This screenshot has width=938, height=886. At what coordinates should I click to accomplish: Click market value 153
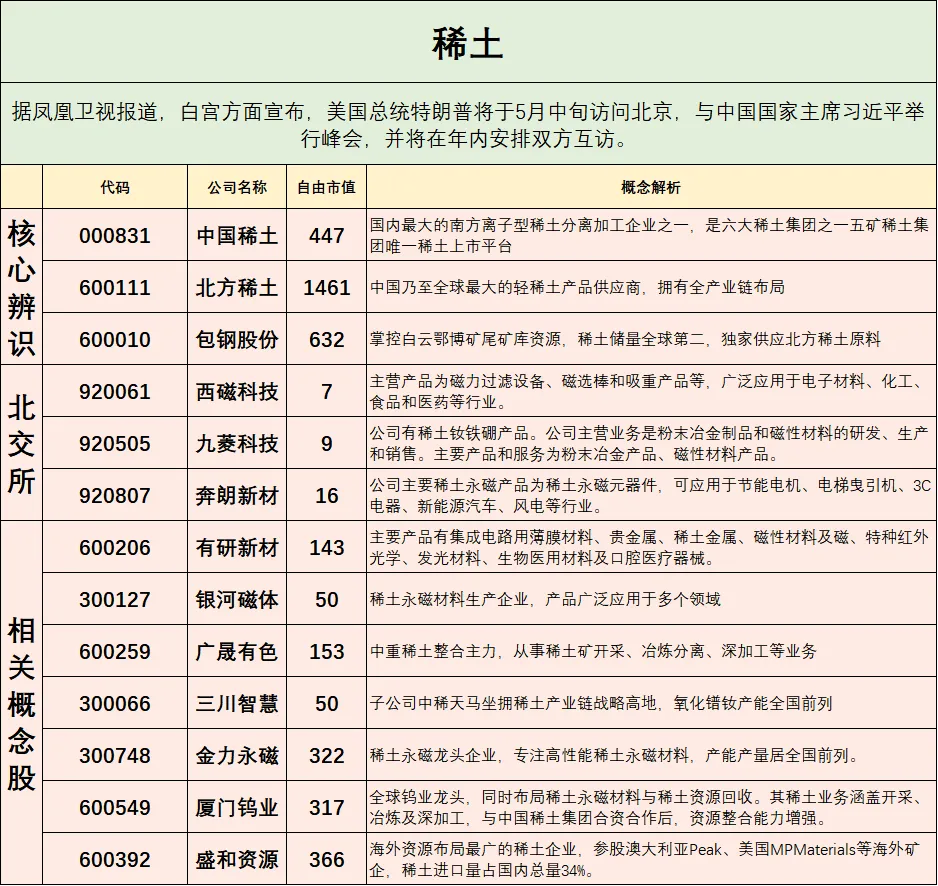coord(327,652)
